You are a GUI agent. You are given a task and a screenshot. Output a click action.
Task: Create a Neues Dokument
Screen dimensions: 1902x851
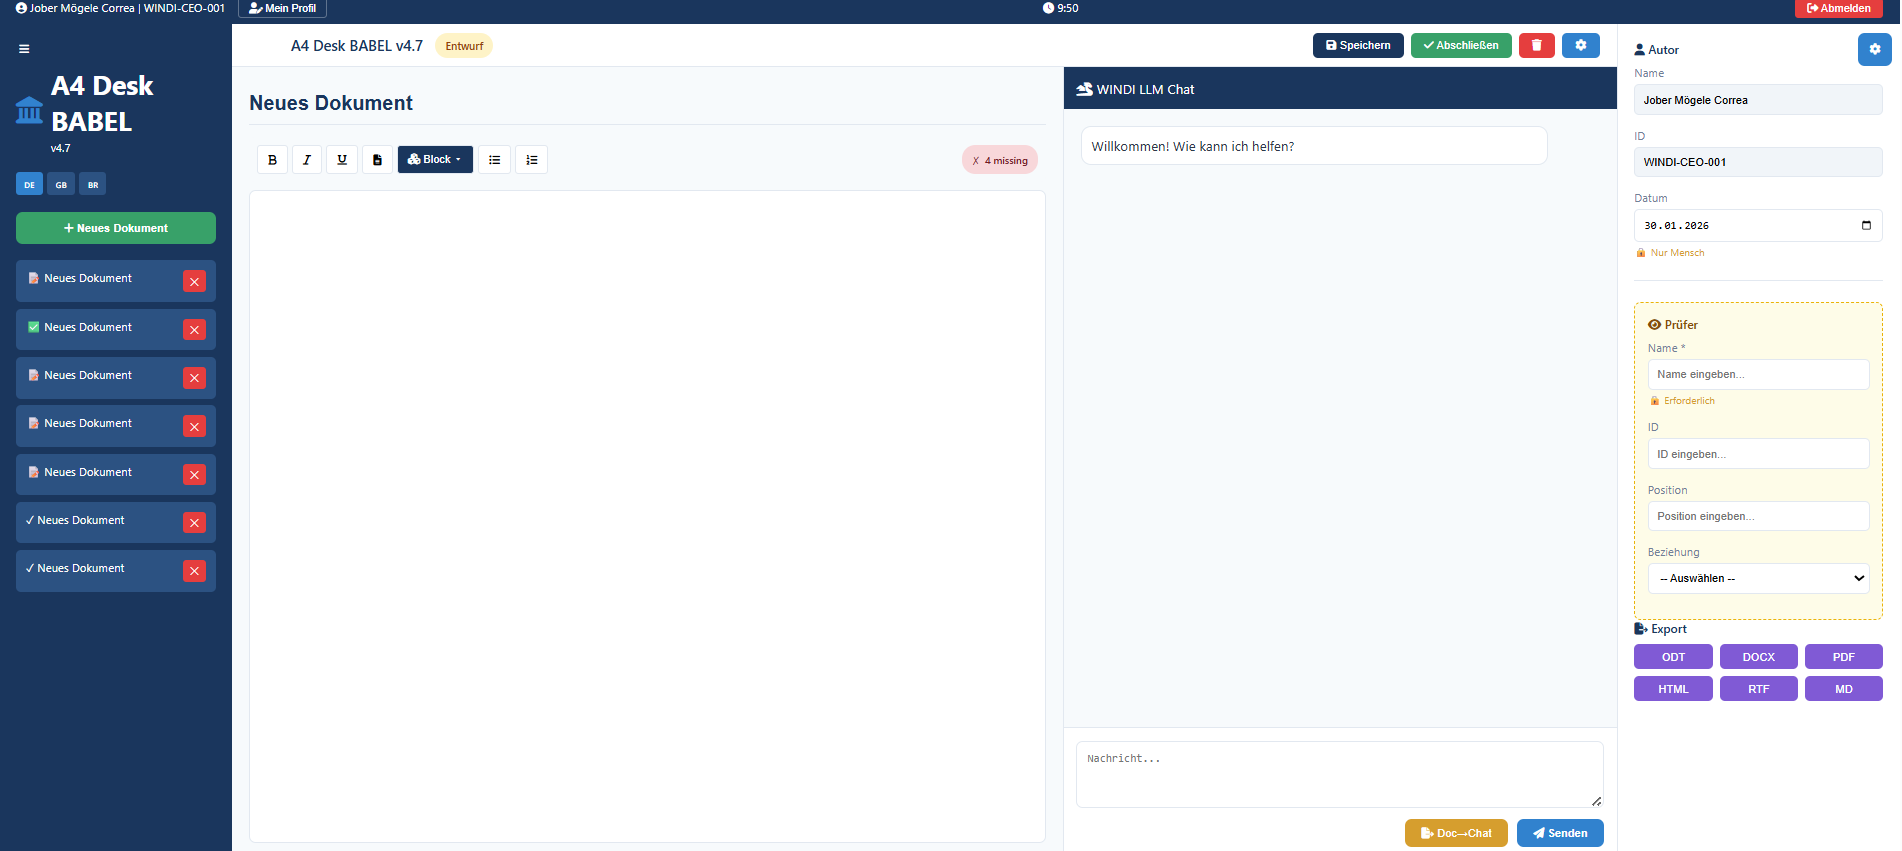(116, 228)
